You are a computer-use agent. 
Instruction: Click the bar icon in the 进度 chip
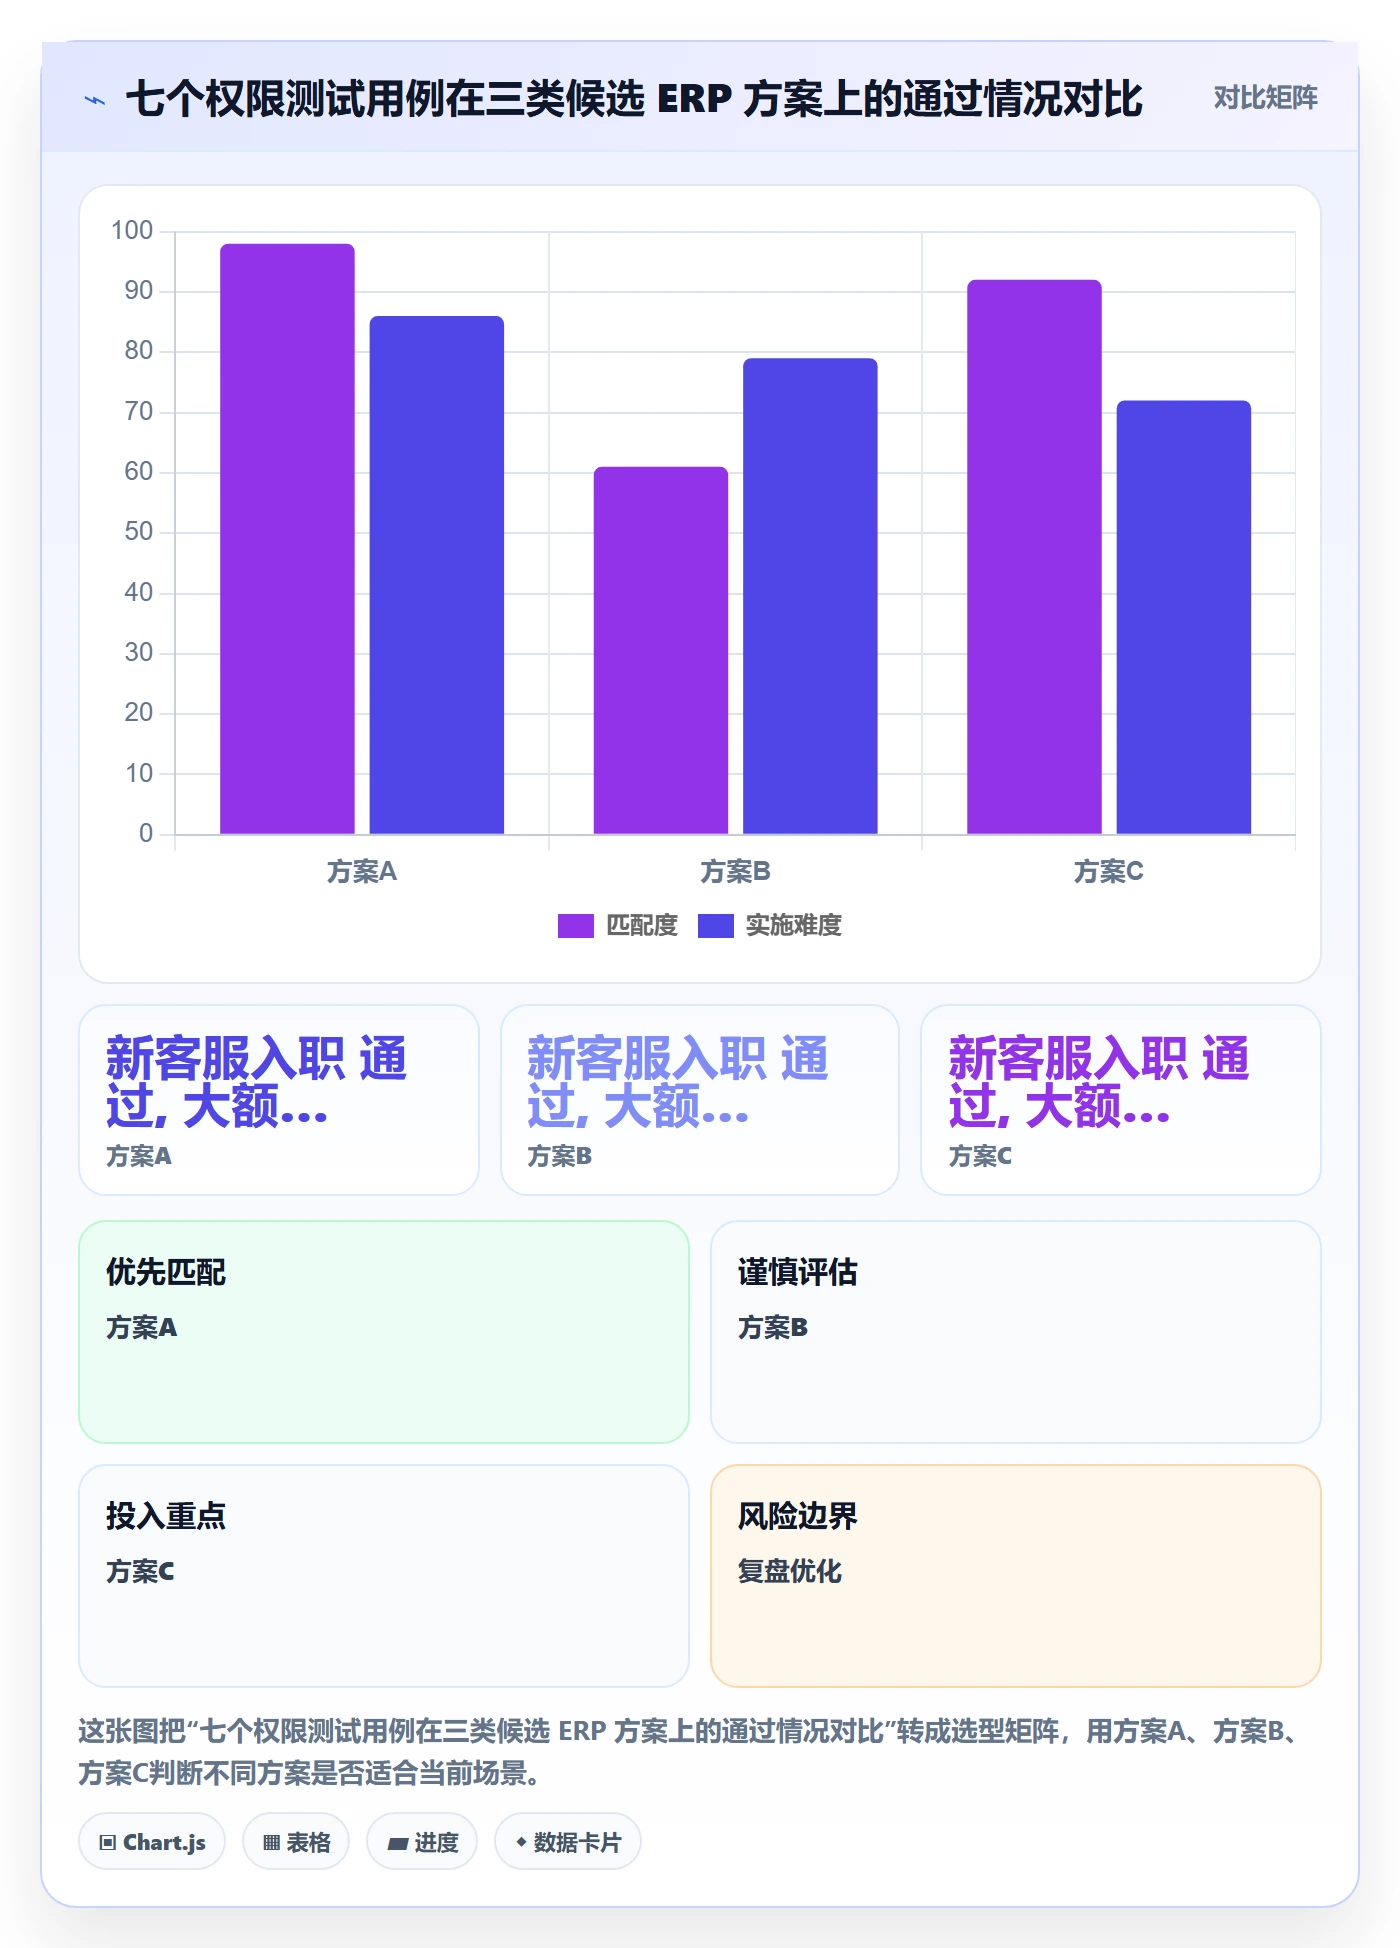pyautogui.click(x=397, y=1843)
